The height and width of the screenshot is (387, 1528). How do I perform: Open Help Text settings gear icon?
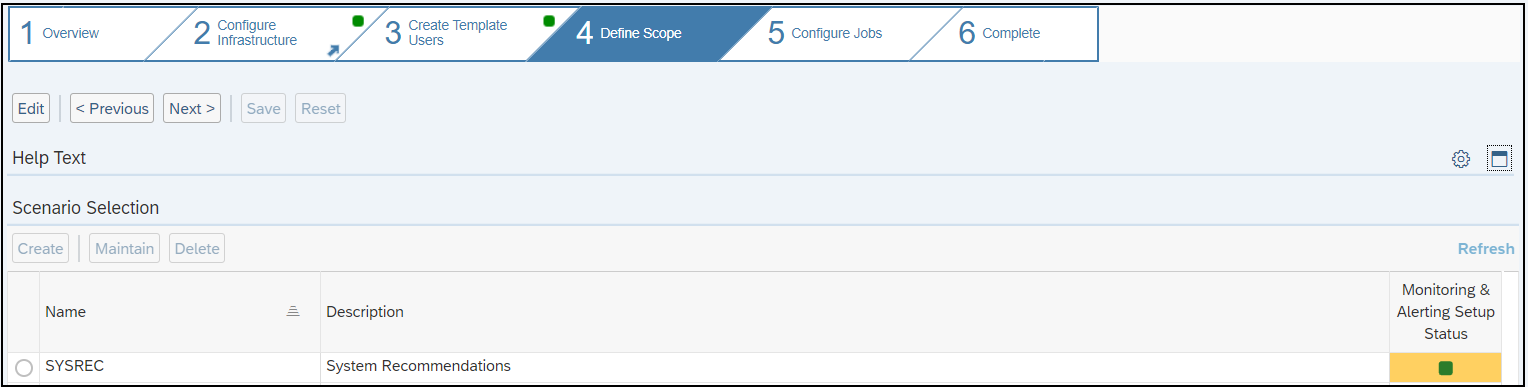pos(1460,159)
